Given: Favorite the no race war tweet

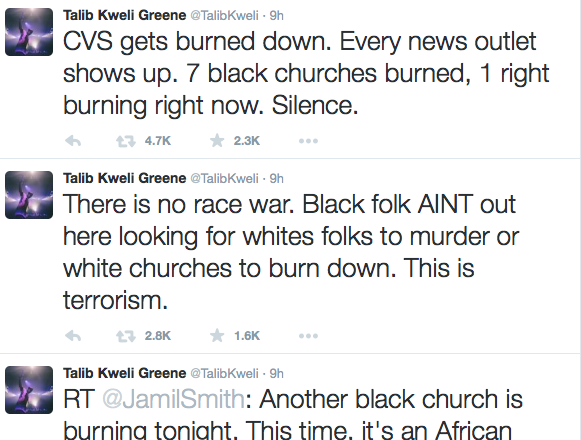Looking at the screenshot, I should coord(217,335).
